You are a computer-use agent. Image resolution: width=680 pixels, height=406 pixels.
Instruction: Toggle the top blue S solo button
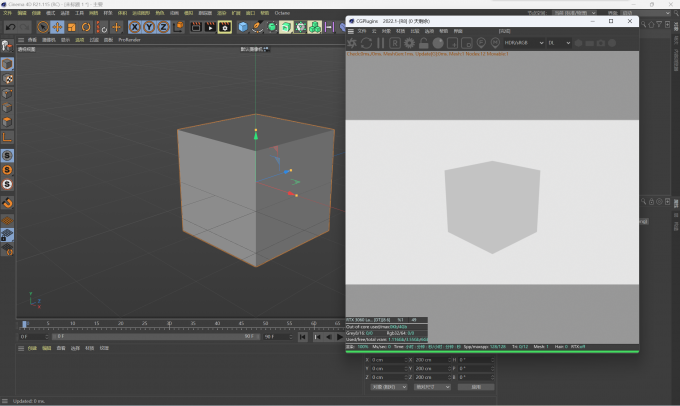[x=7, y=155]
